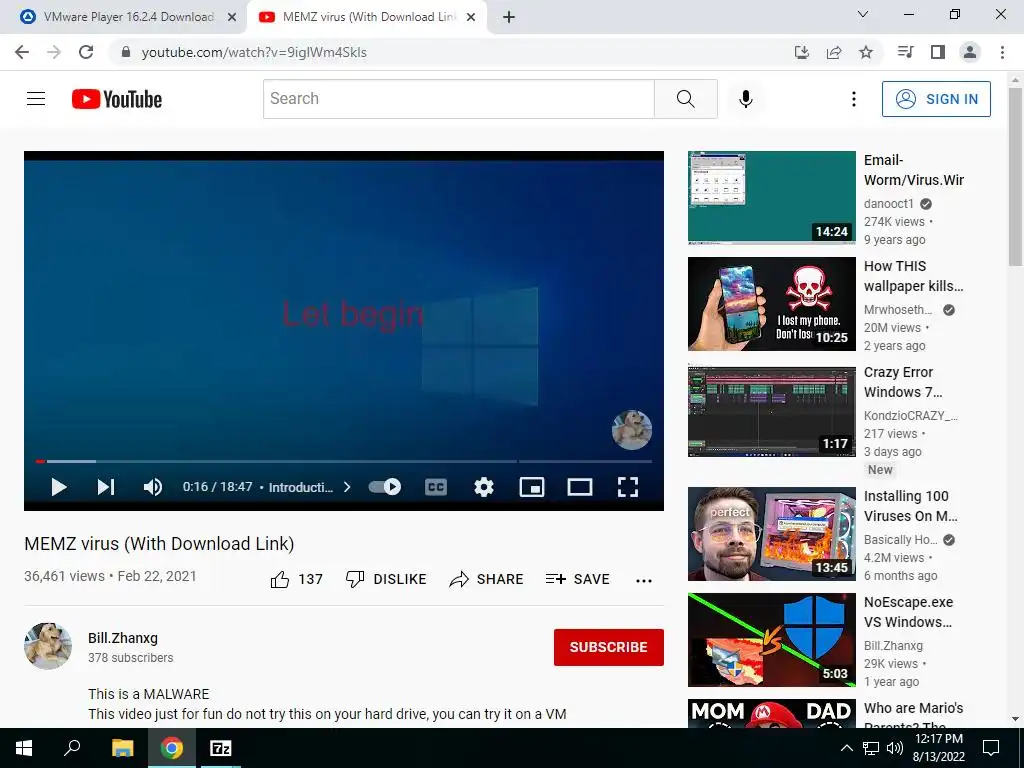This screenshot has height=768, width=1024.
Task: Click the SIGN IN button
Action: coord(936,99)
